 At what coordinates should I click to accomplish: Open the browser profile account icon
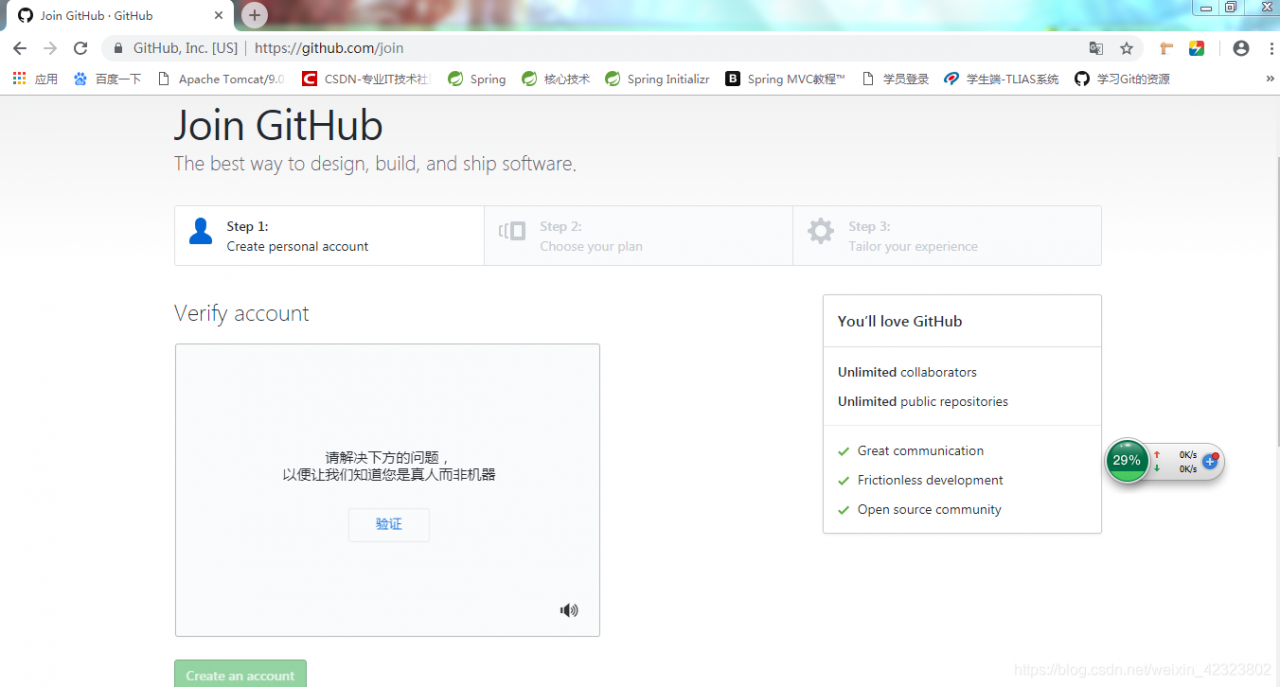(1240, 47)
